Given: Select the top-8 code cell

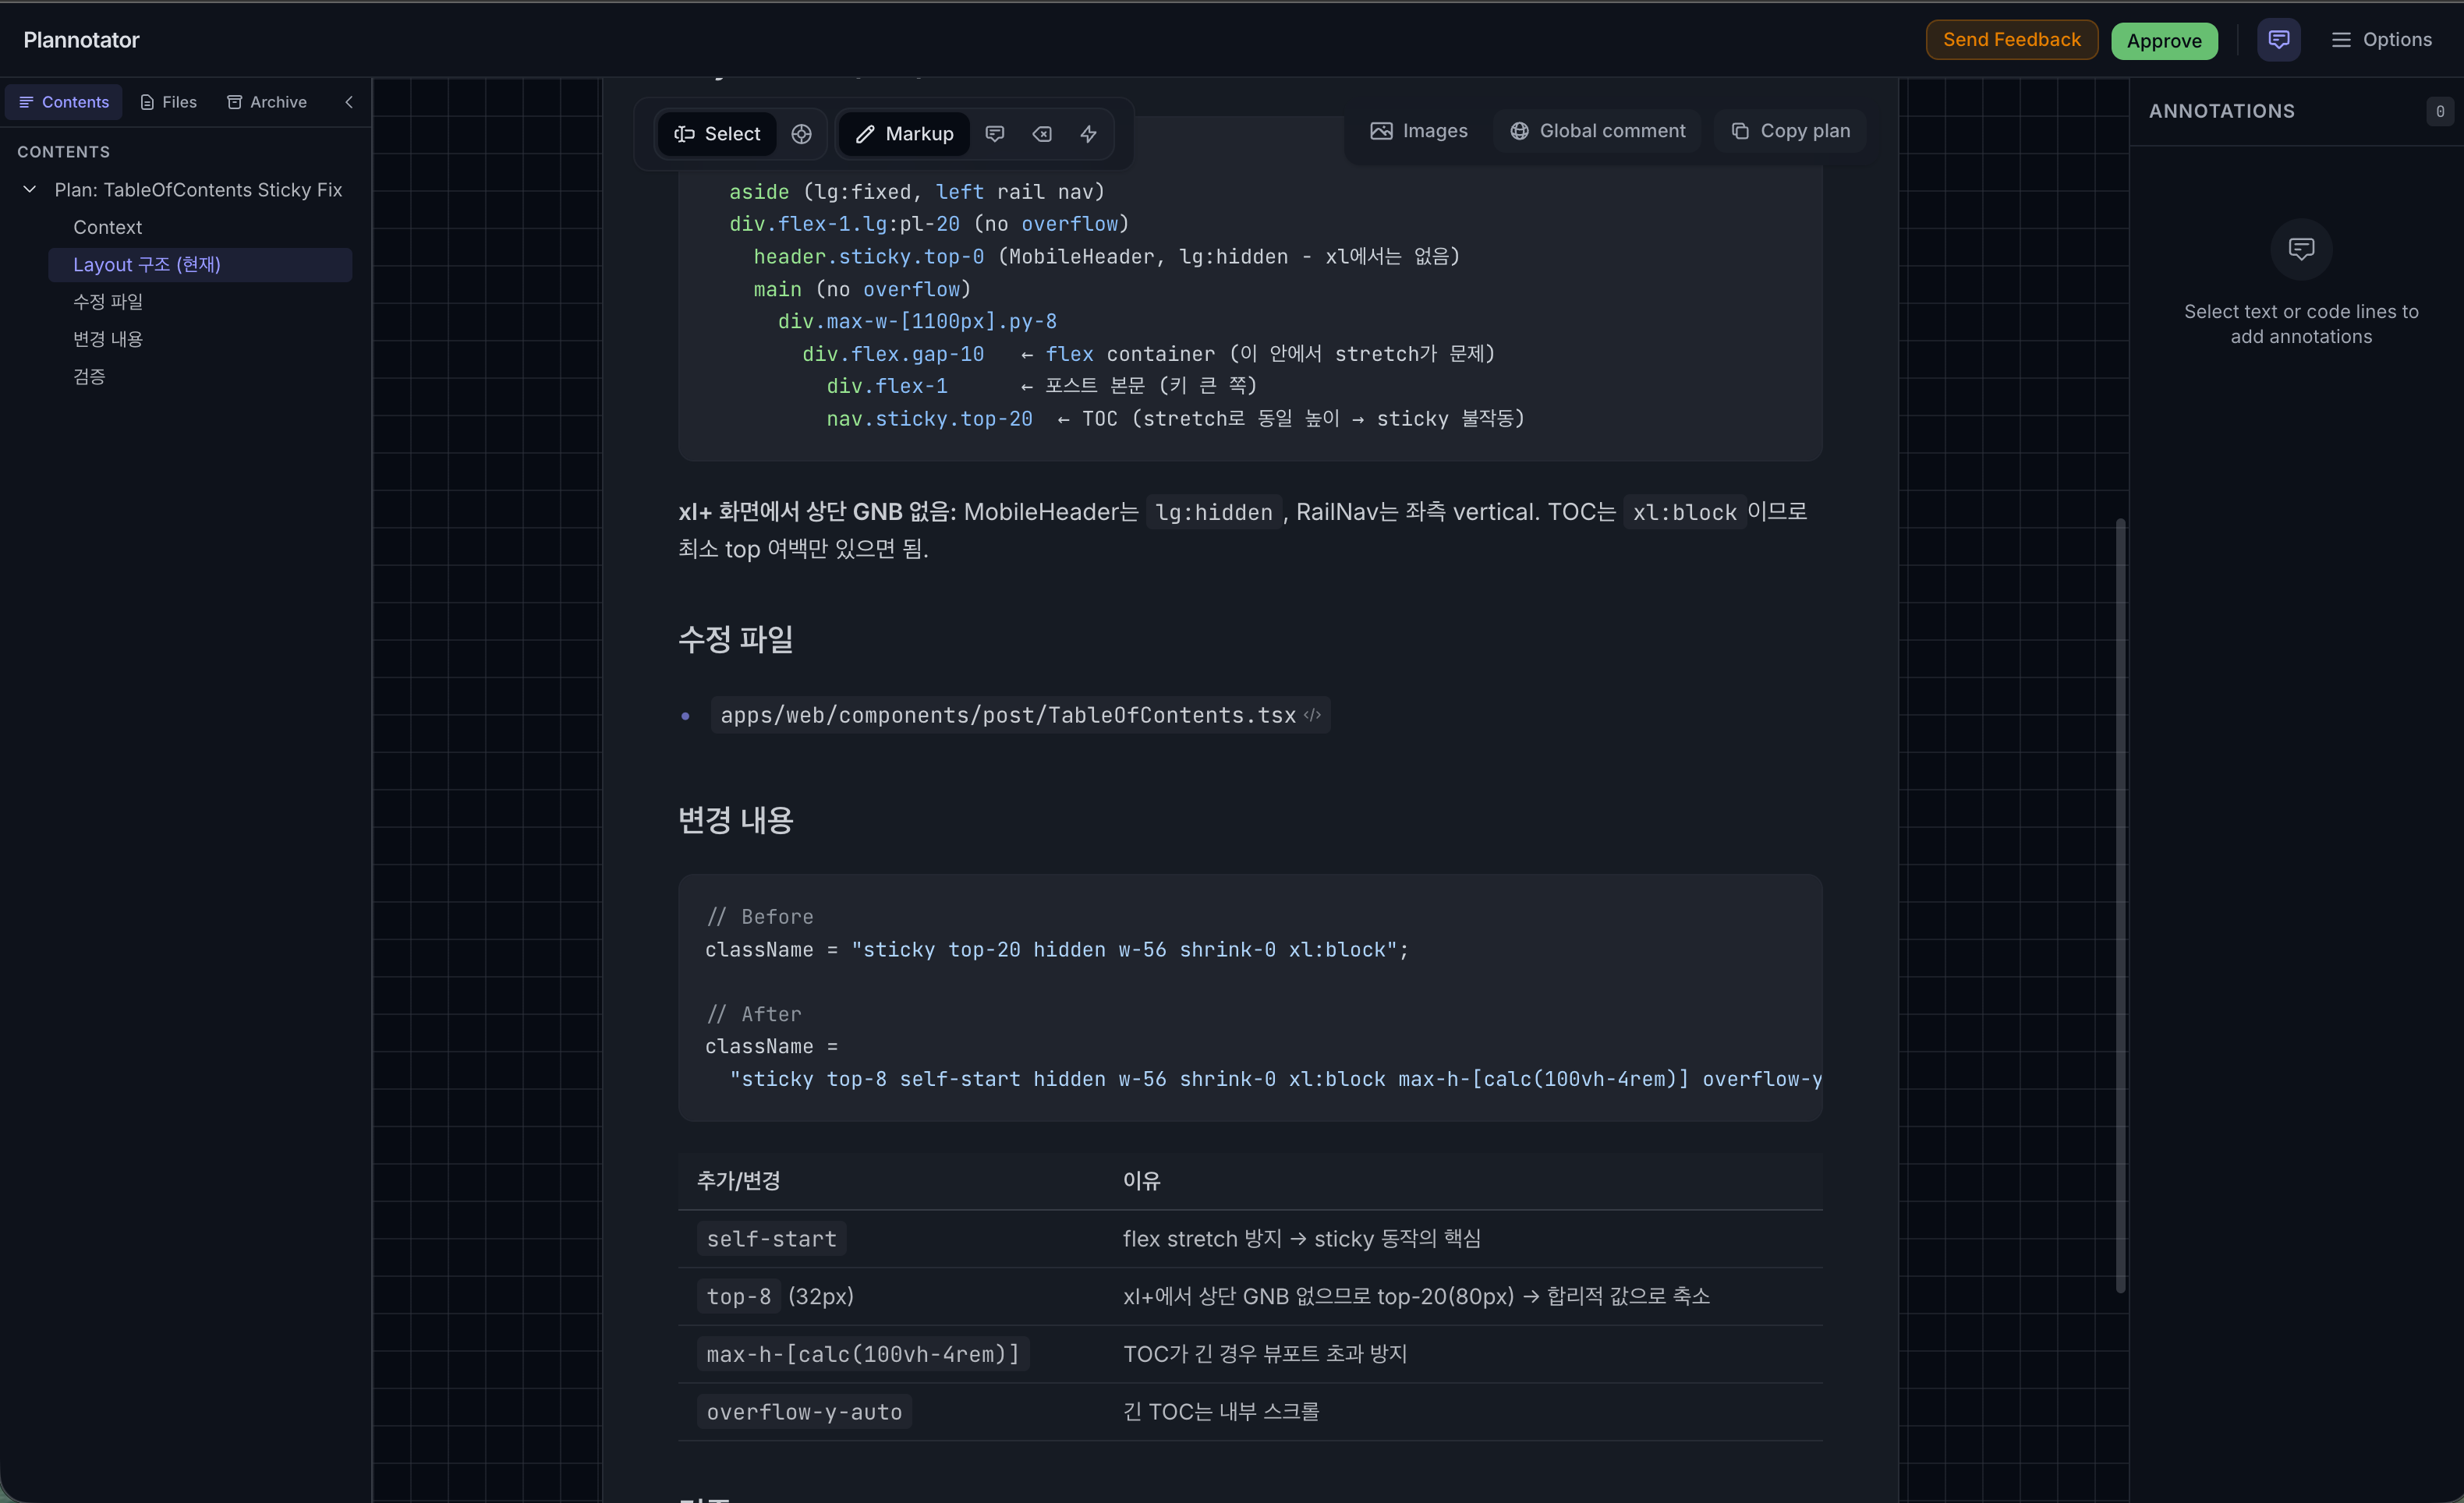Looking at the screenshot, I should tap(738, 1297).
